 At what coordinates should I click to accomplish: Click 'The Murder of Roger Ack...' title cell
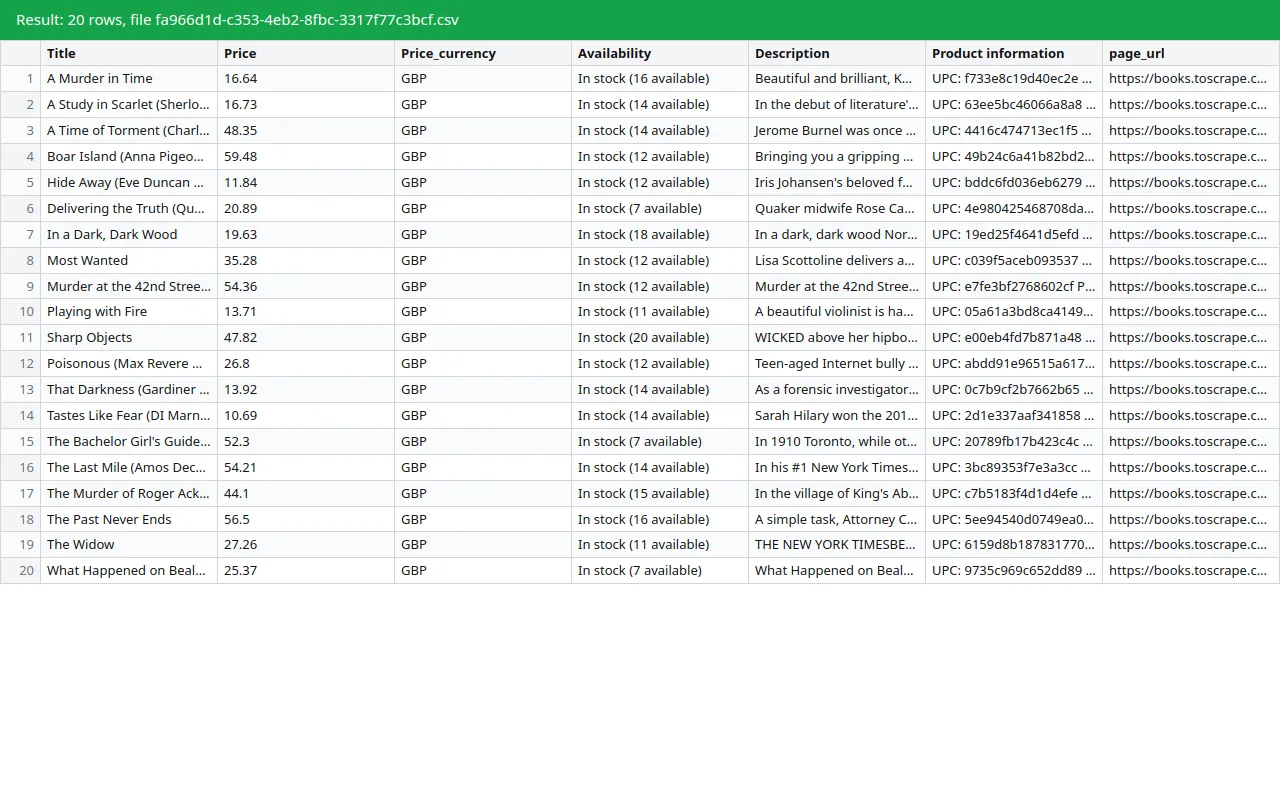click(x=129, y=494)
